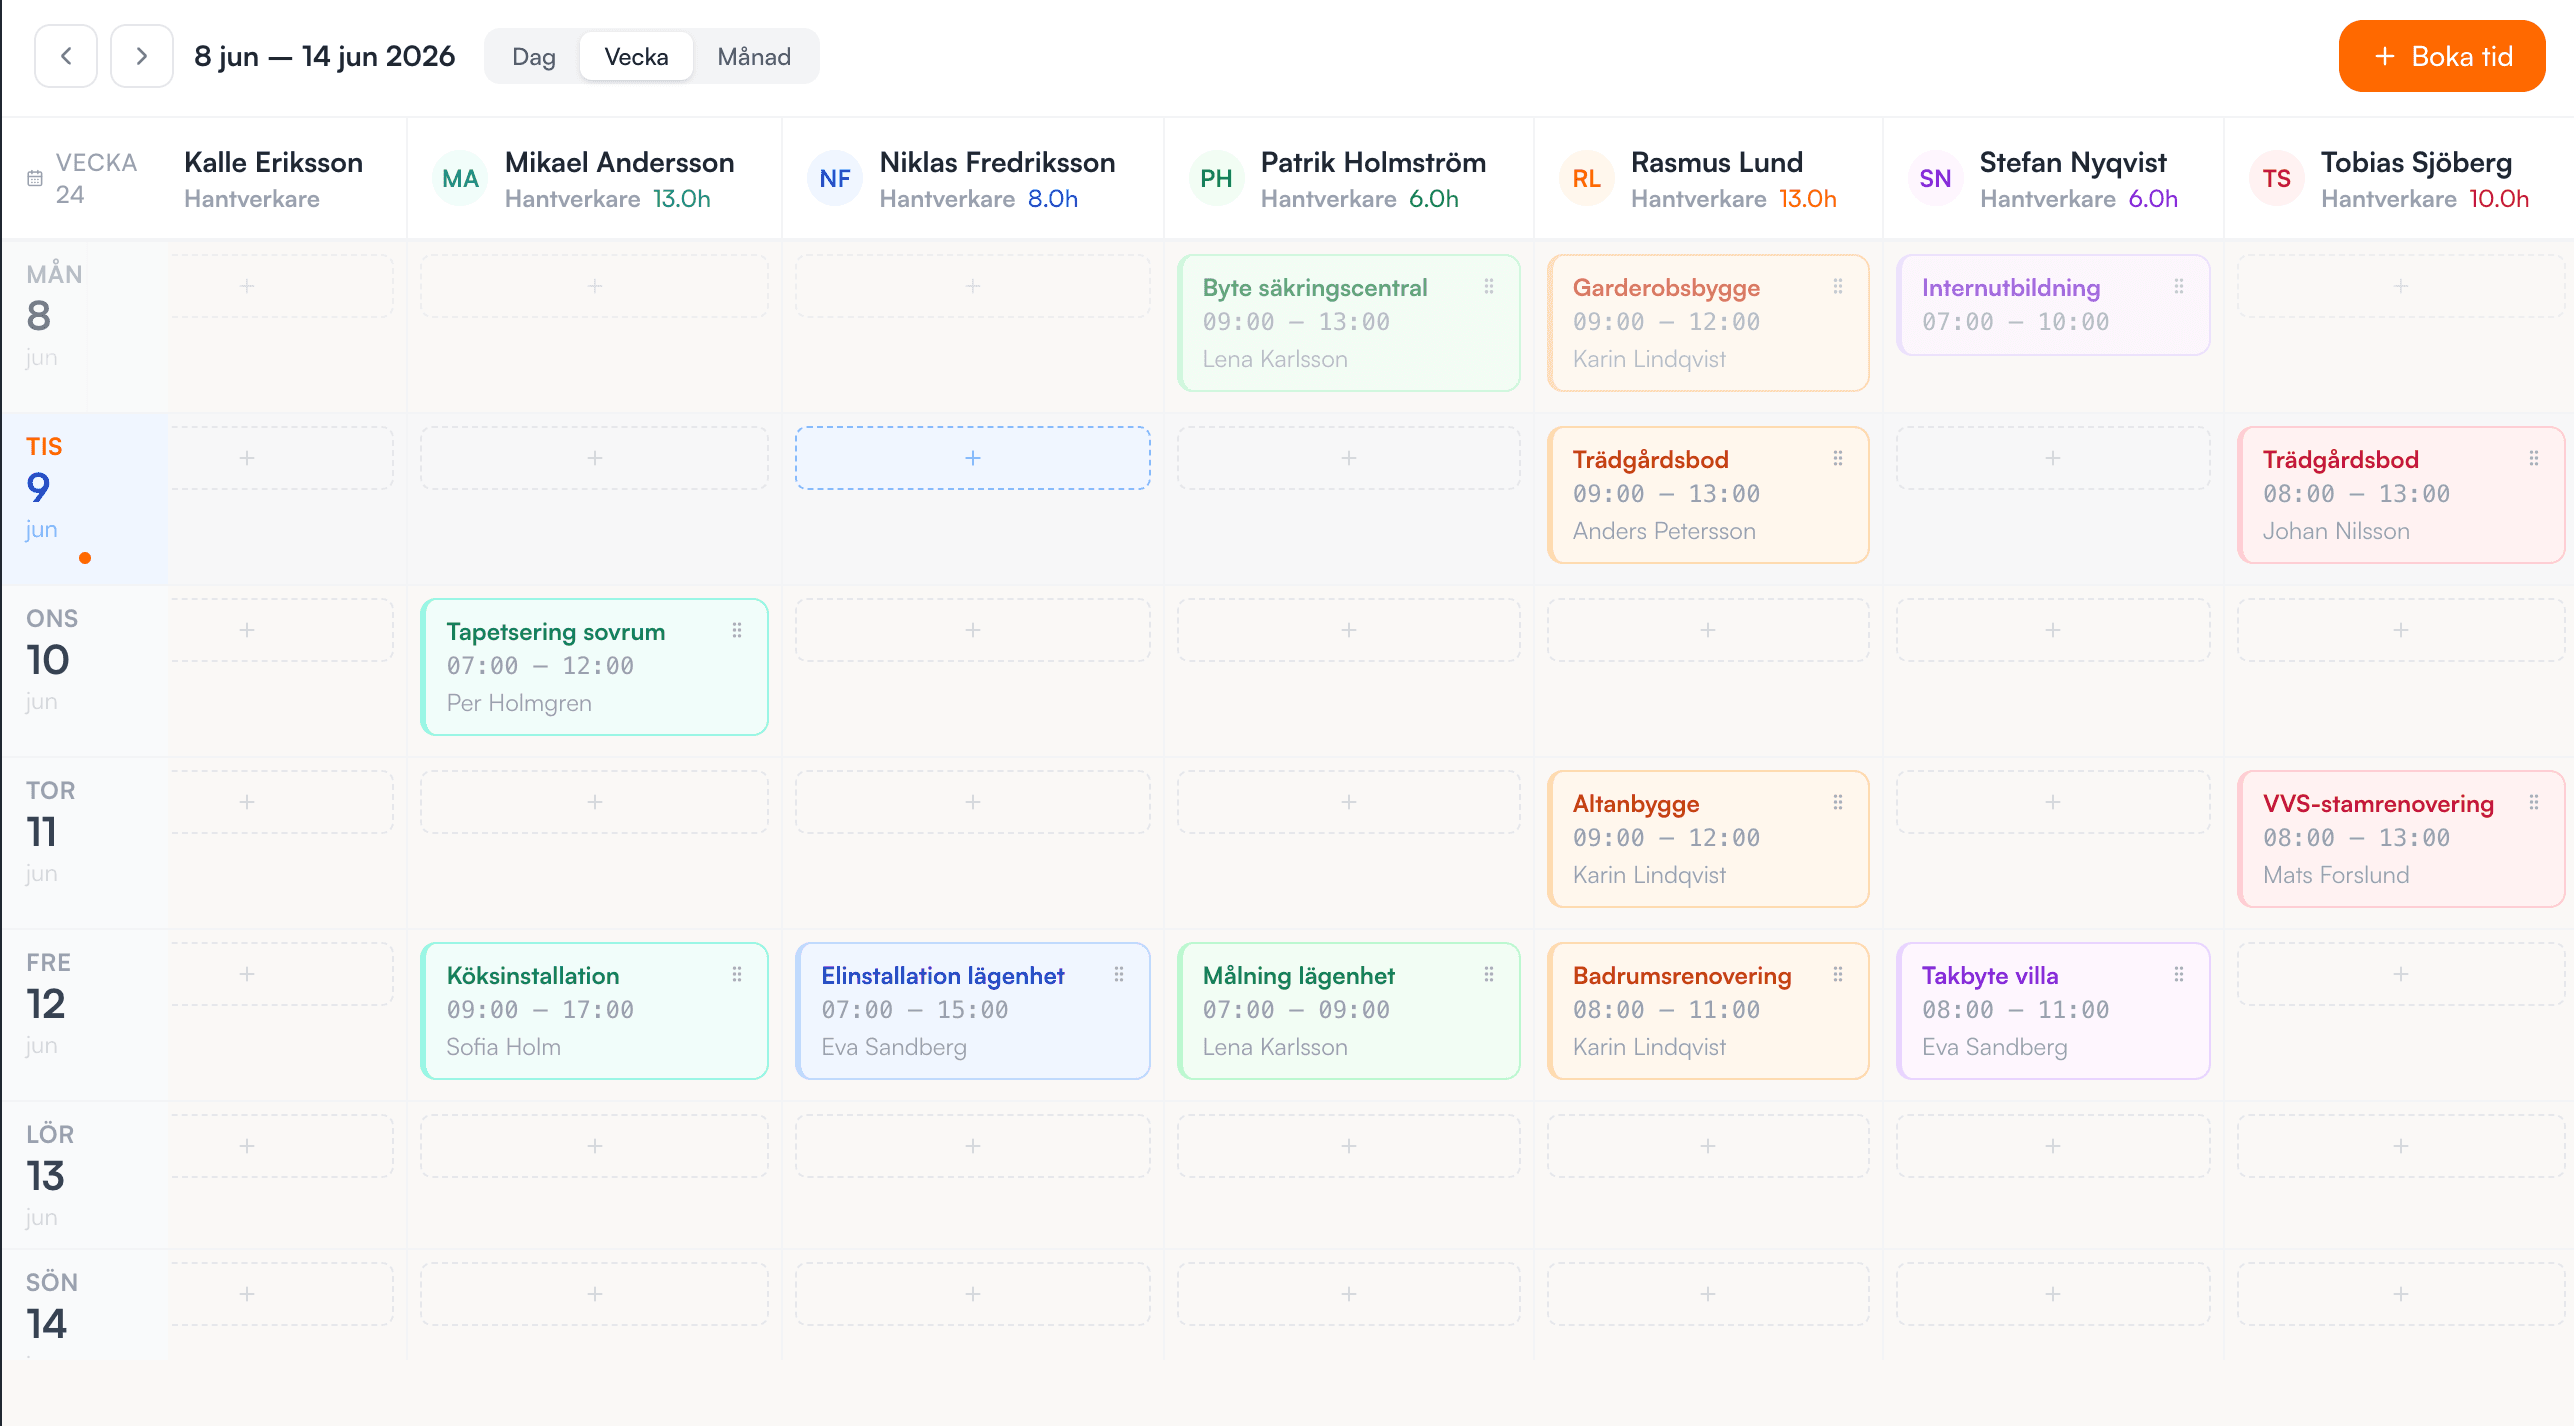Viewport: 2574px width, 1426px height.
Task: Click drag handle on Elinstallation lägenhet card
Action: point(1119,974)
